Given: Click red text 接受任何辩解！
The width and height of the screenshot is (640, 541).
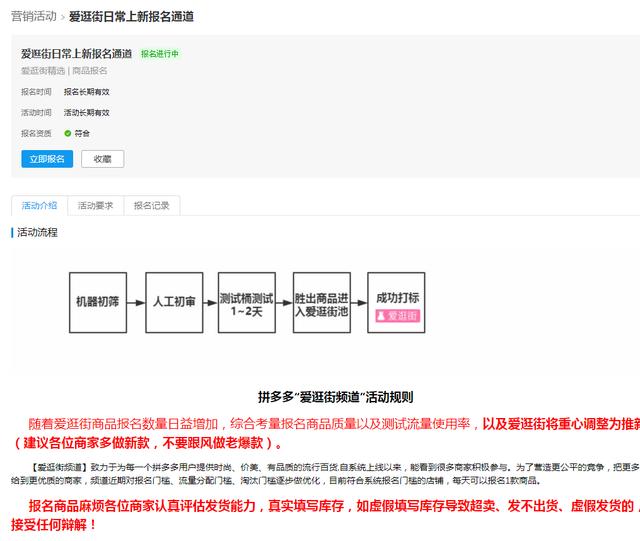Looking at the screenshot, I should (x=53, y=525).
